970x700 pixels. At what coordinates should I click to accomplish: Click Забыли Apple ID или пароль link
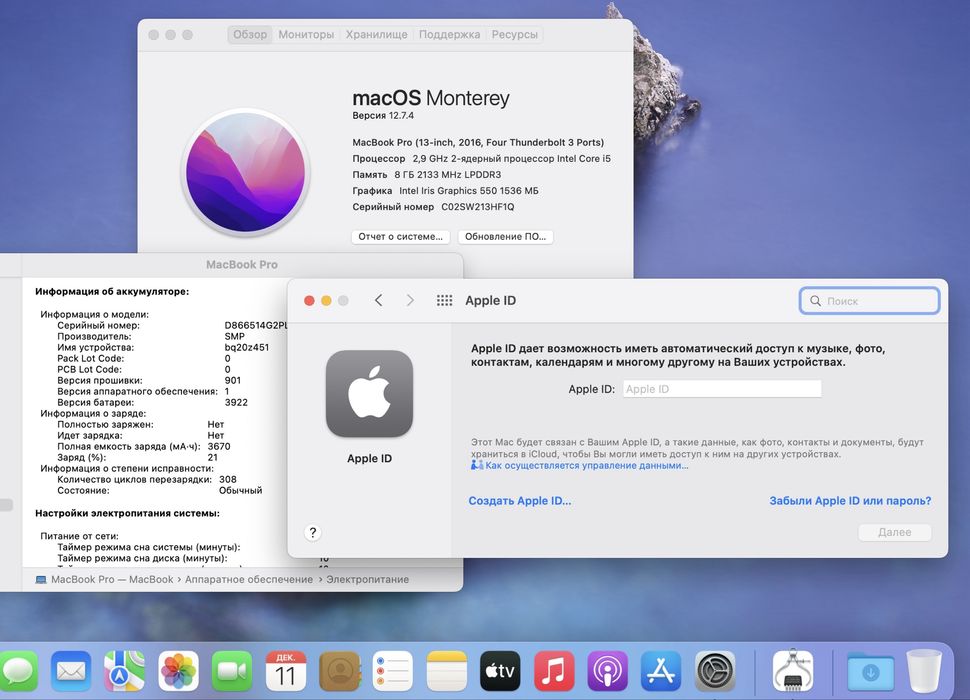[x=850, y=501]
